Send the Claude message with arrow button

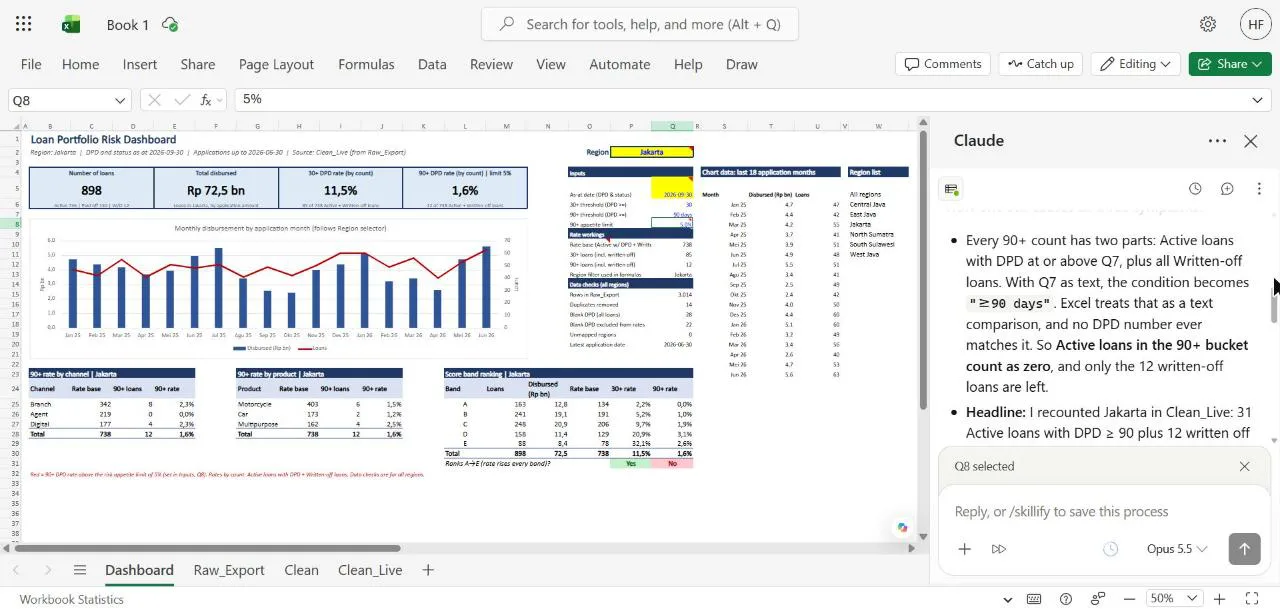pos(1244,548)
